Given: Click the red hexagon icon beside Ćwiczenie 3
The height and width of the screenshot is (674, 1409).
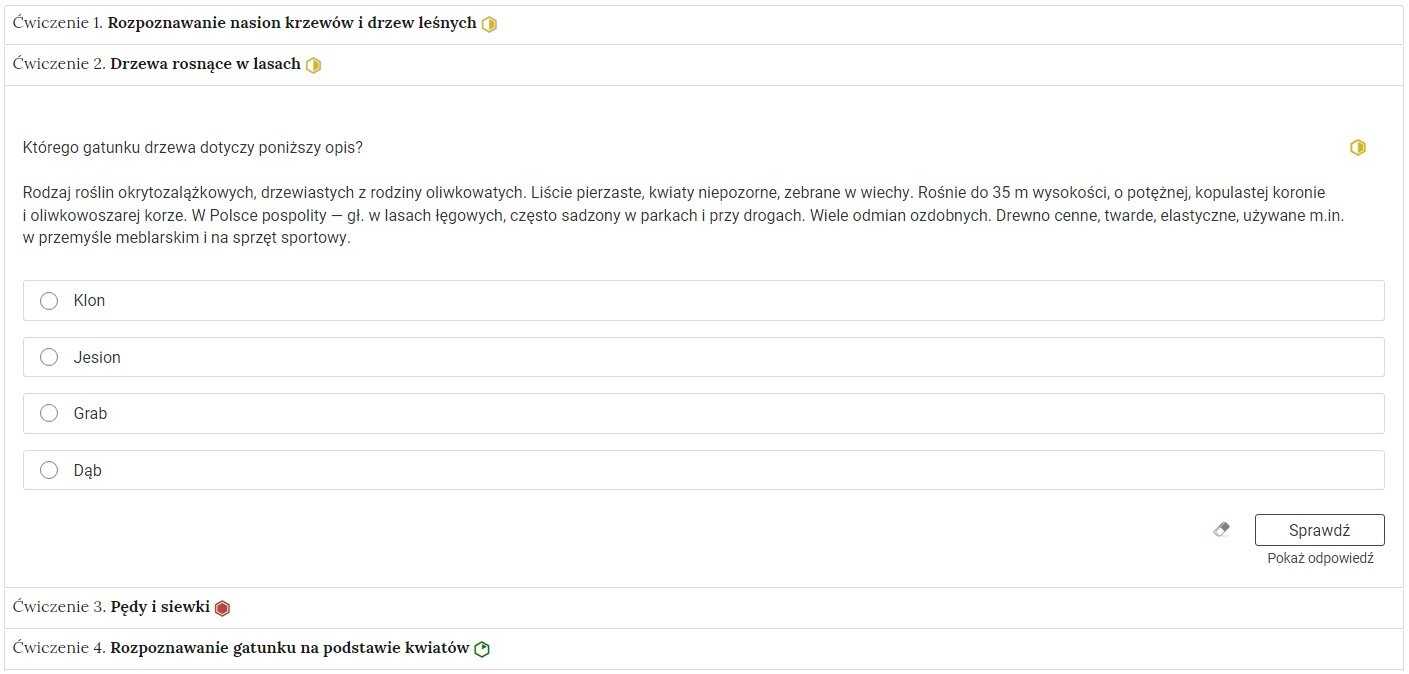Looking at the screenshot, I should (222, 608).
